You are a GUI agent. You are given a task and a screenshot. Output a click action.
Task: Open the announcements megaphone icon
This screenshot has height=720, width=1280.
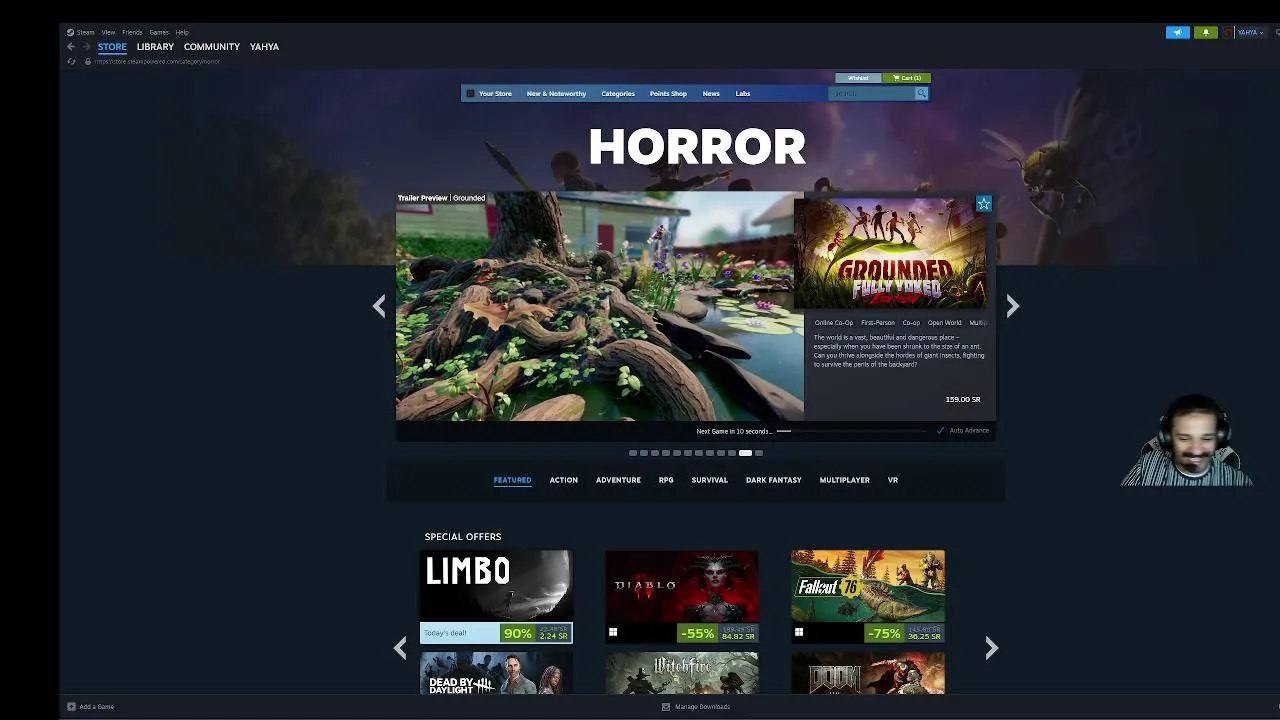point(1178,32)
